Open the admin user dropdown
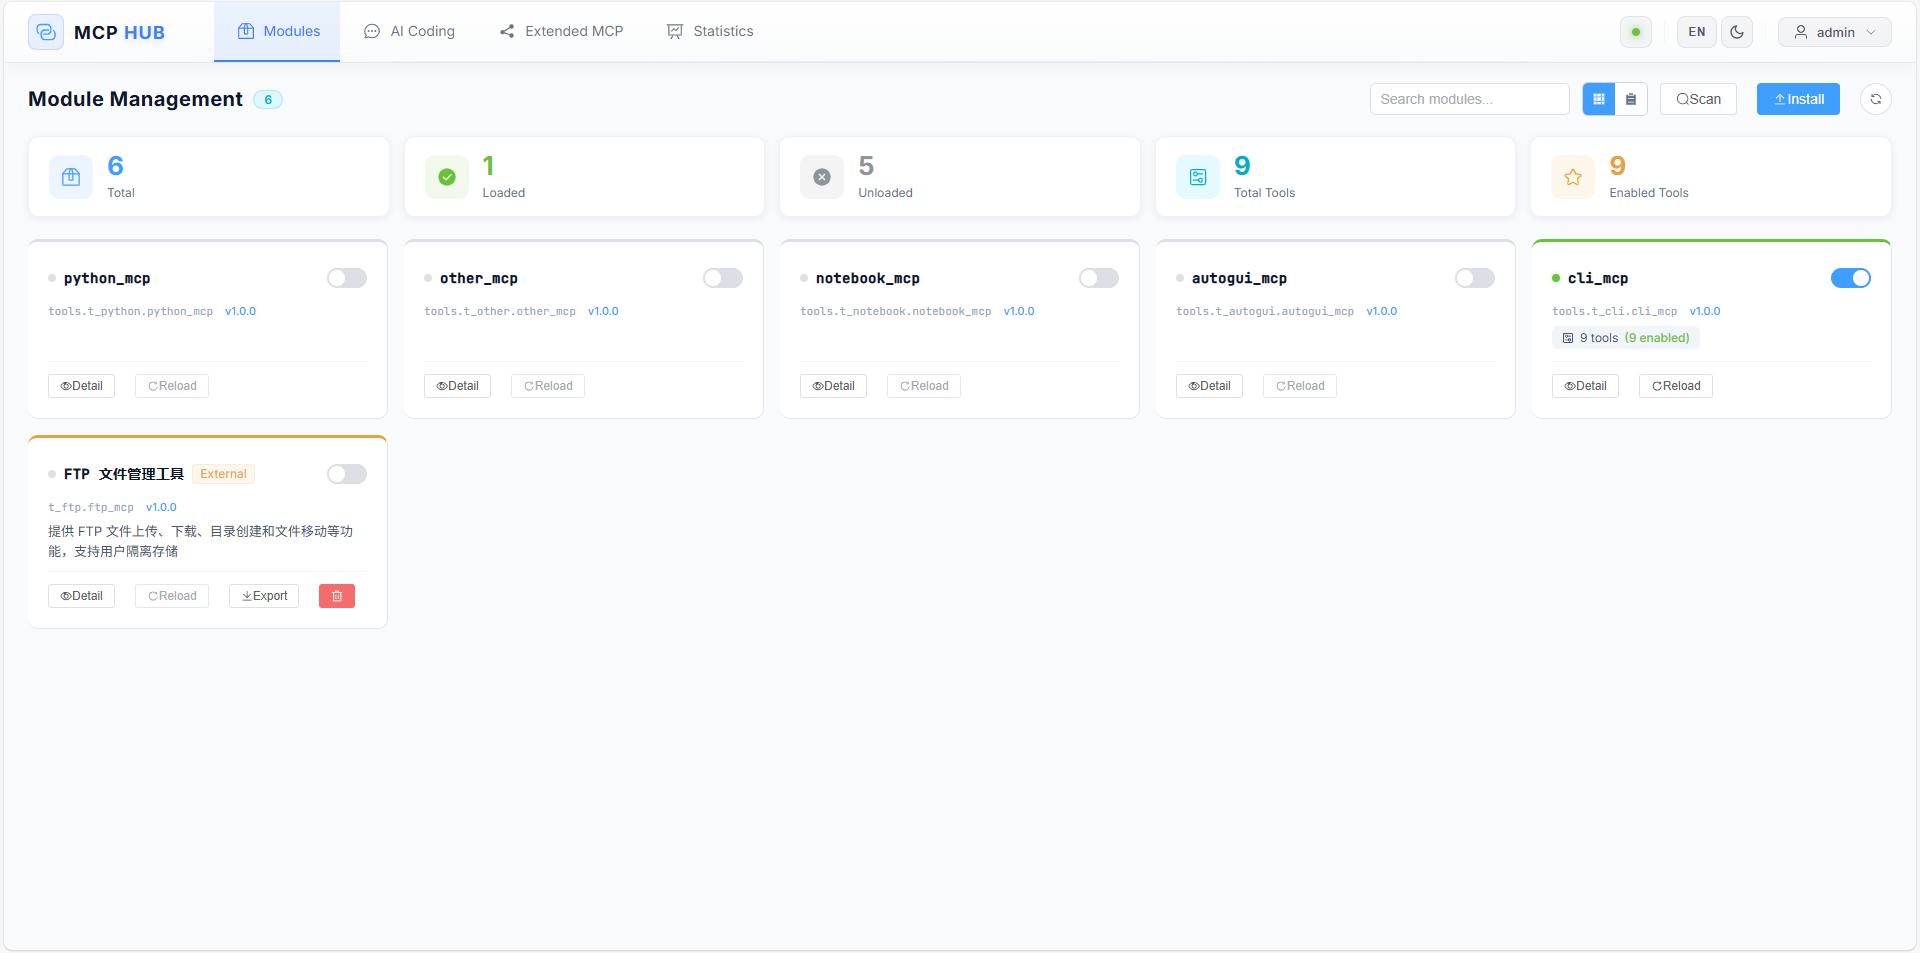The image size is (1920, 953). 1834,32
